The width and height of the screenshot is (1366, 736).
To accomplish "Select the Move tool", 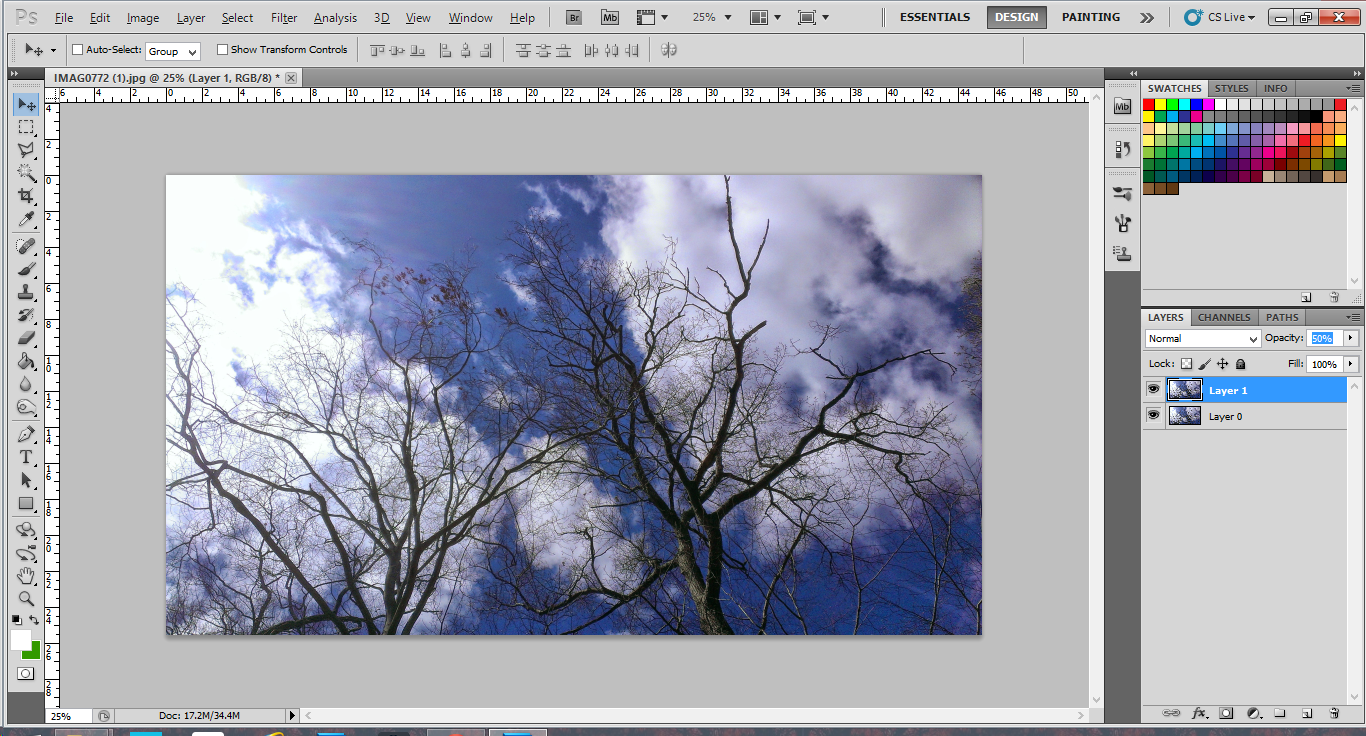I will click(26, 104).
